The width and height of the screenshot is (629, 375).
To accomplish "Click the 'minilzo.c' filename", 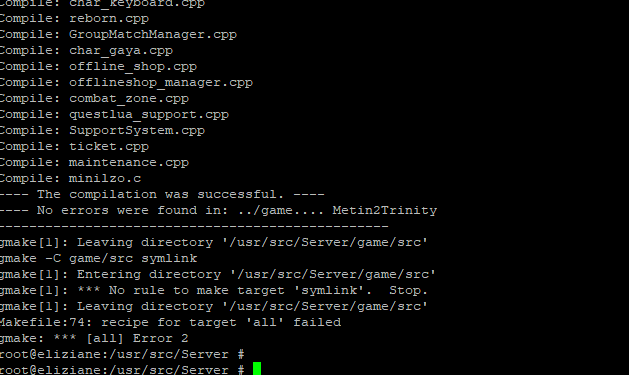I will pos(105,178).
